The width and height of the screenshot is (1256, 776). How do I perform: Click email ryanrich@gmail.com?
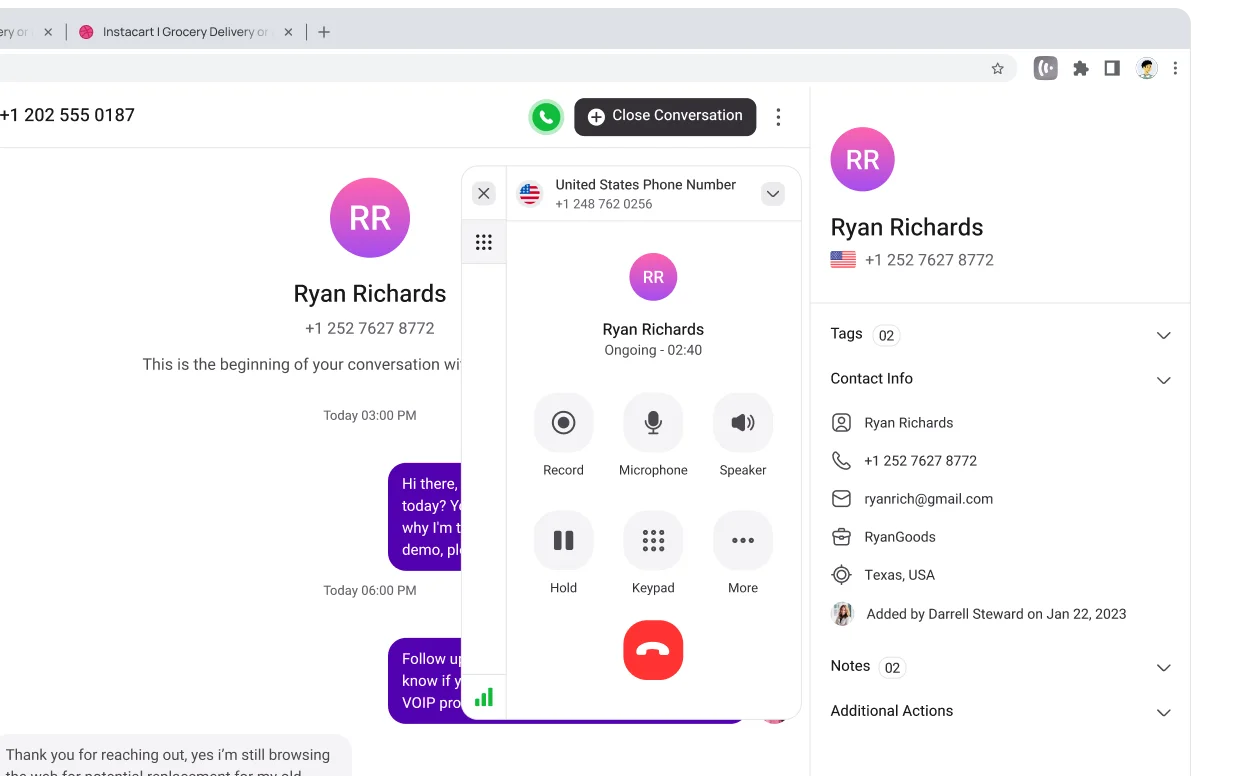[x=929, y=499]
